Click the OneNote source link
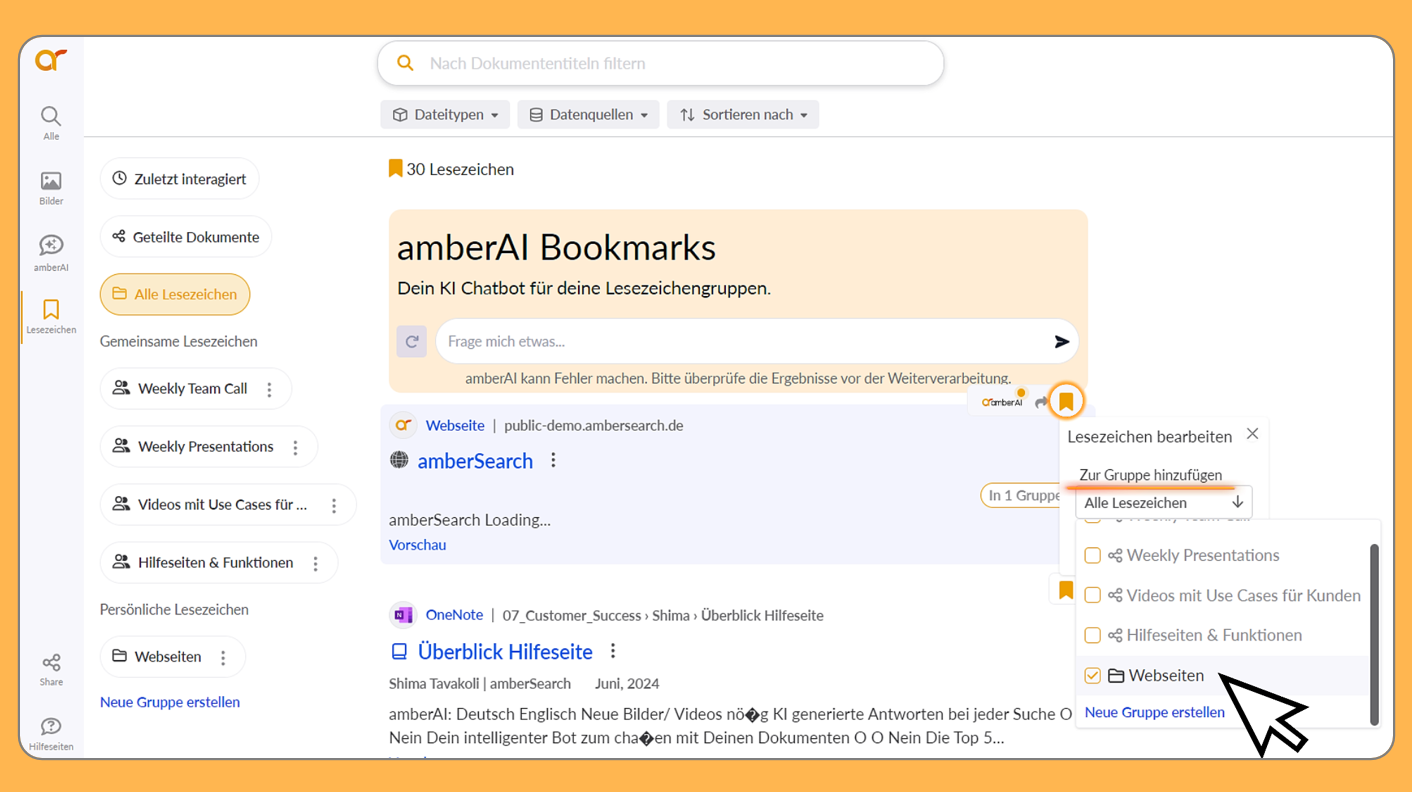Screen dimensions: 1412x792 point(454,615)
